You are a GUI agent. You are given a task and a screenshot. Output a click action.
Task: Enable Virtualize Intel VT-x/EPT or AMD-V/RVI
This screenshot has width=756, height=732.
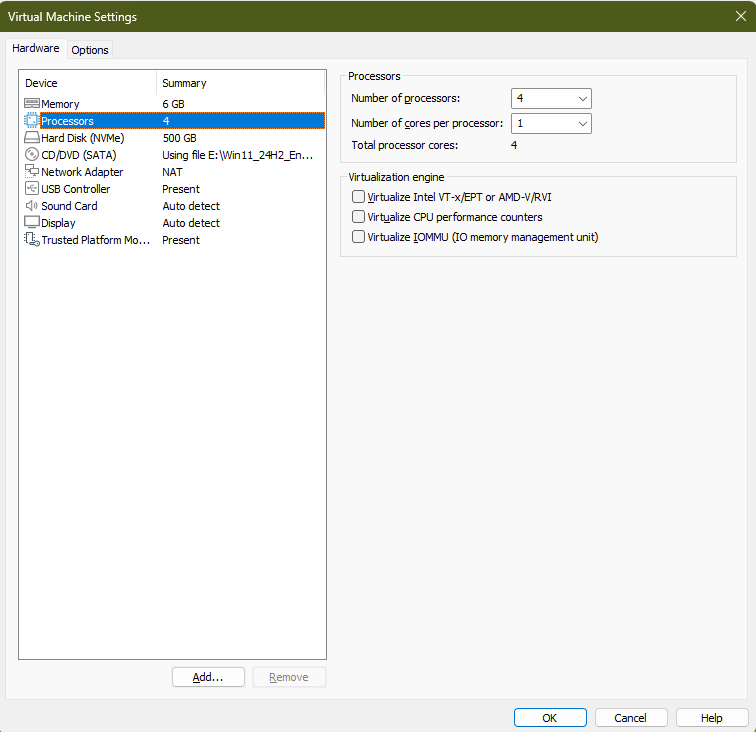click(x=359, y=197)
